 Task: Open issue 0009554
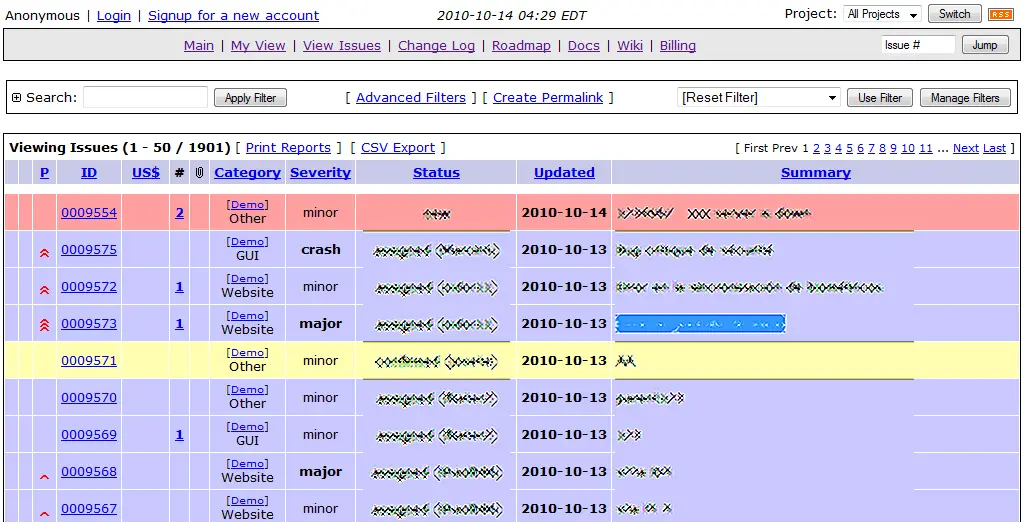coord(89,213)
